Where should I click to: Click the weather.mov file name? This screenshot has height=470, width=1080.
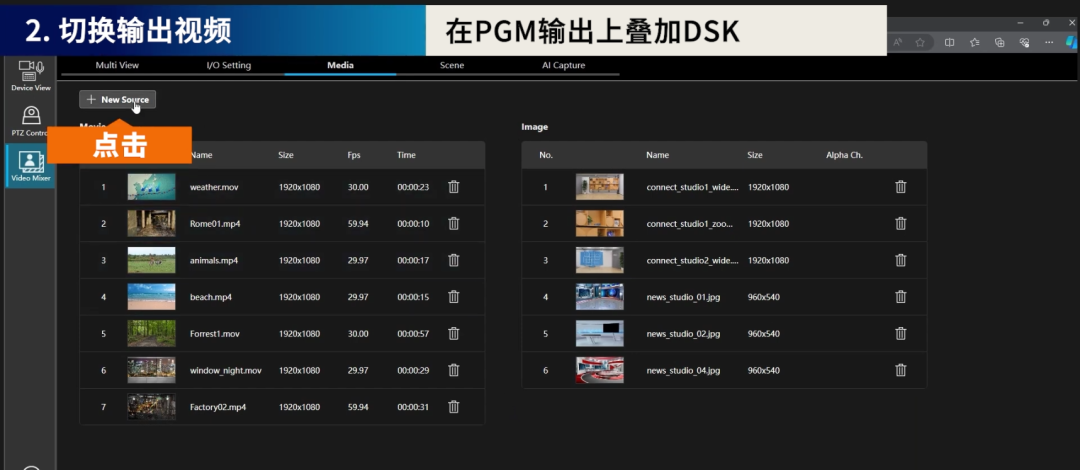[x=214, y=187]
